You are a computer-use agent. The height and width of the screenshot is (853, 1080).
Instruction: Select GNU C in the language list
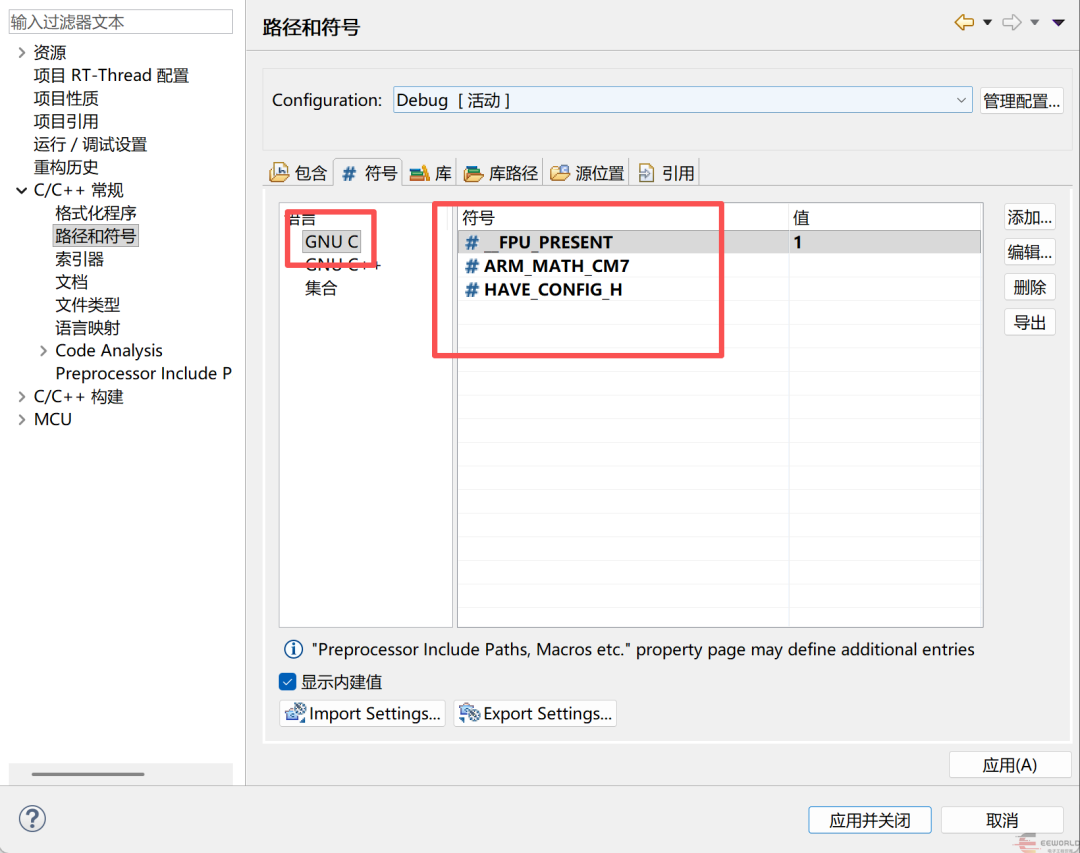pos(331,242)
